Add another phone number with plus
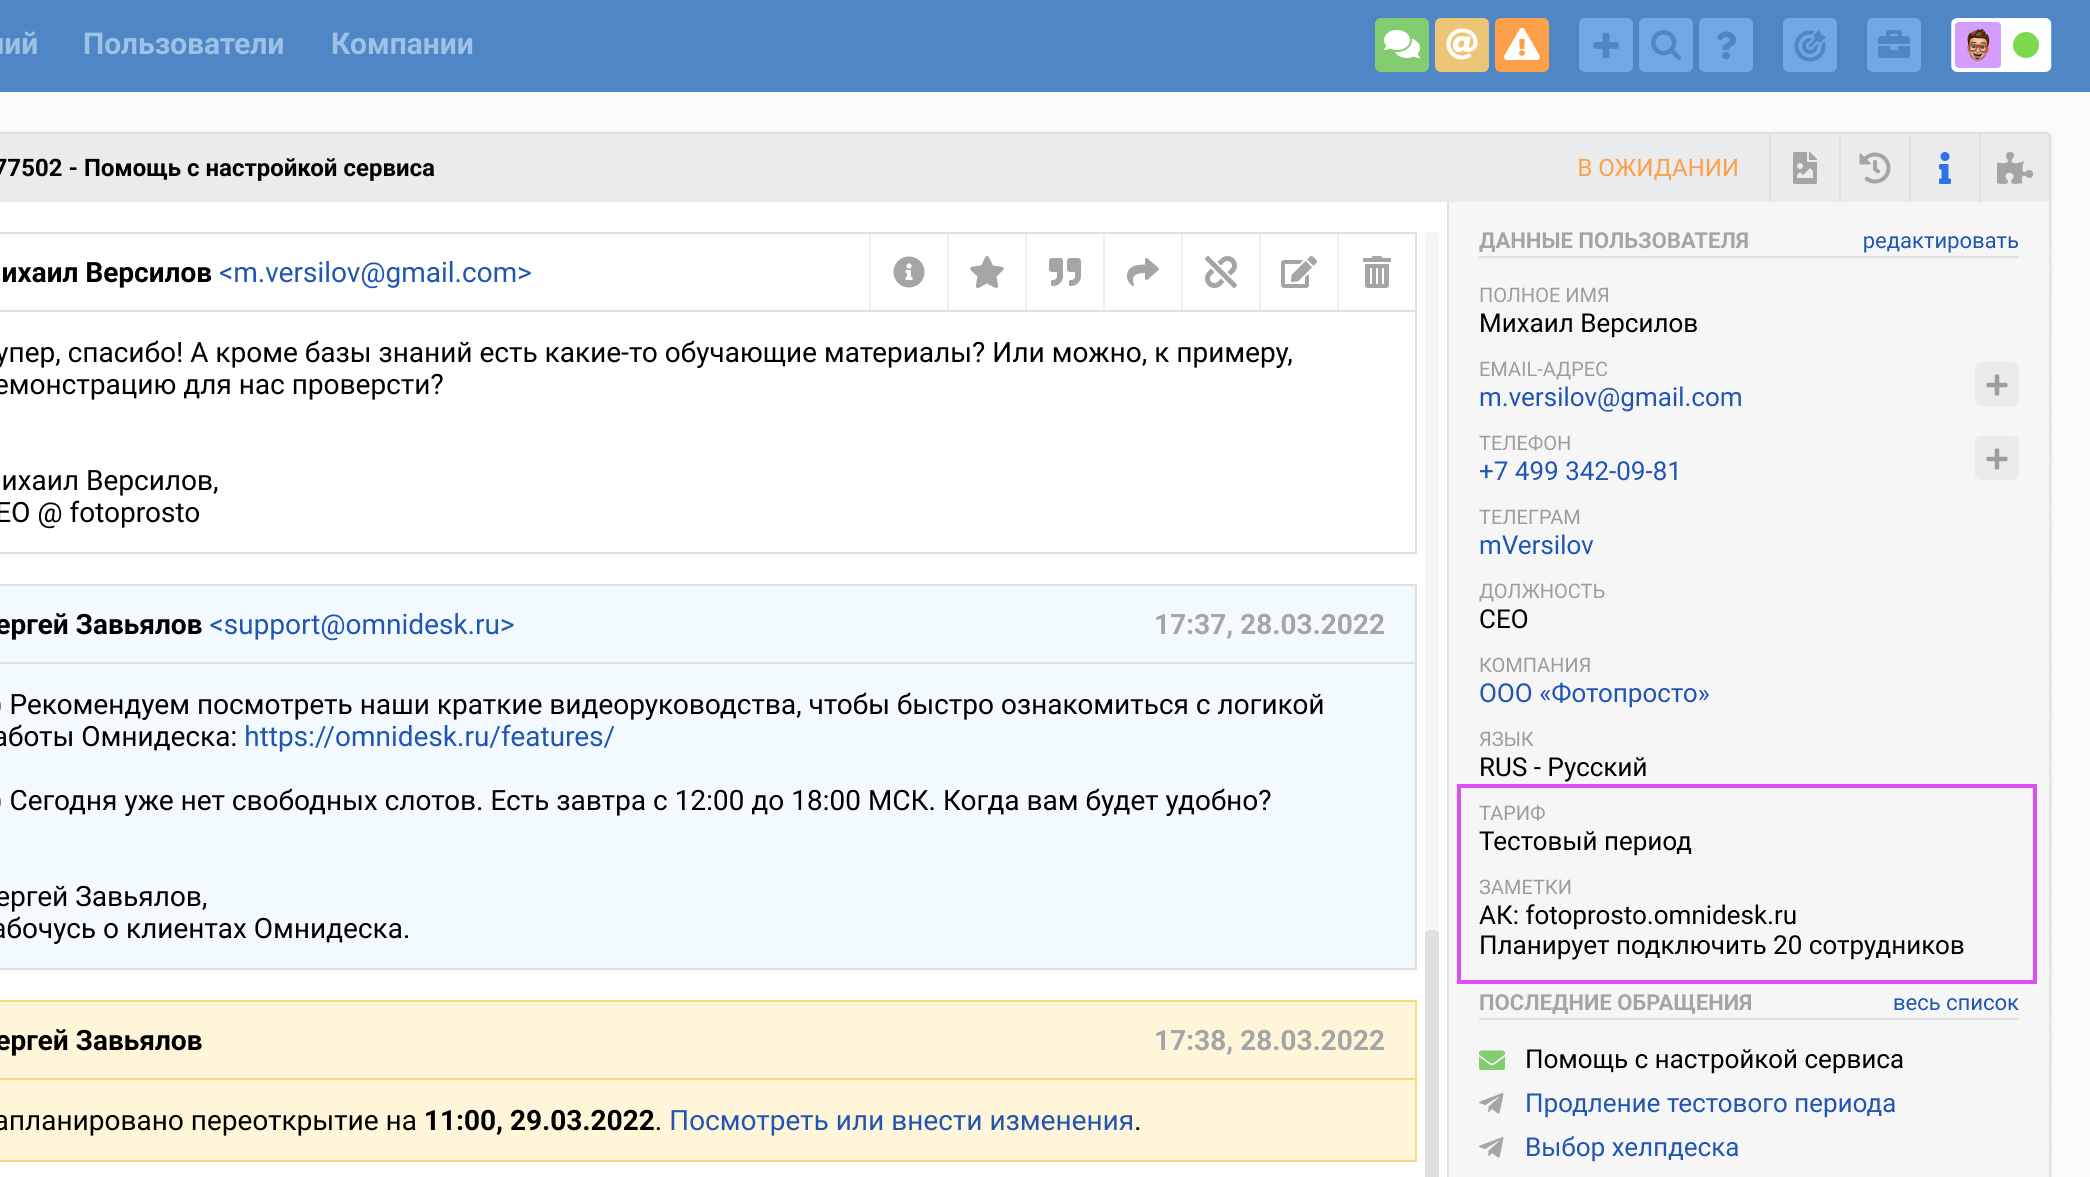Image resolution: width=2090 pixels, height=1177 pixels. click(x=1996, y=459)
